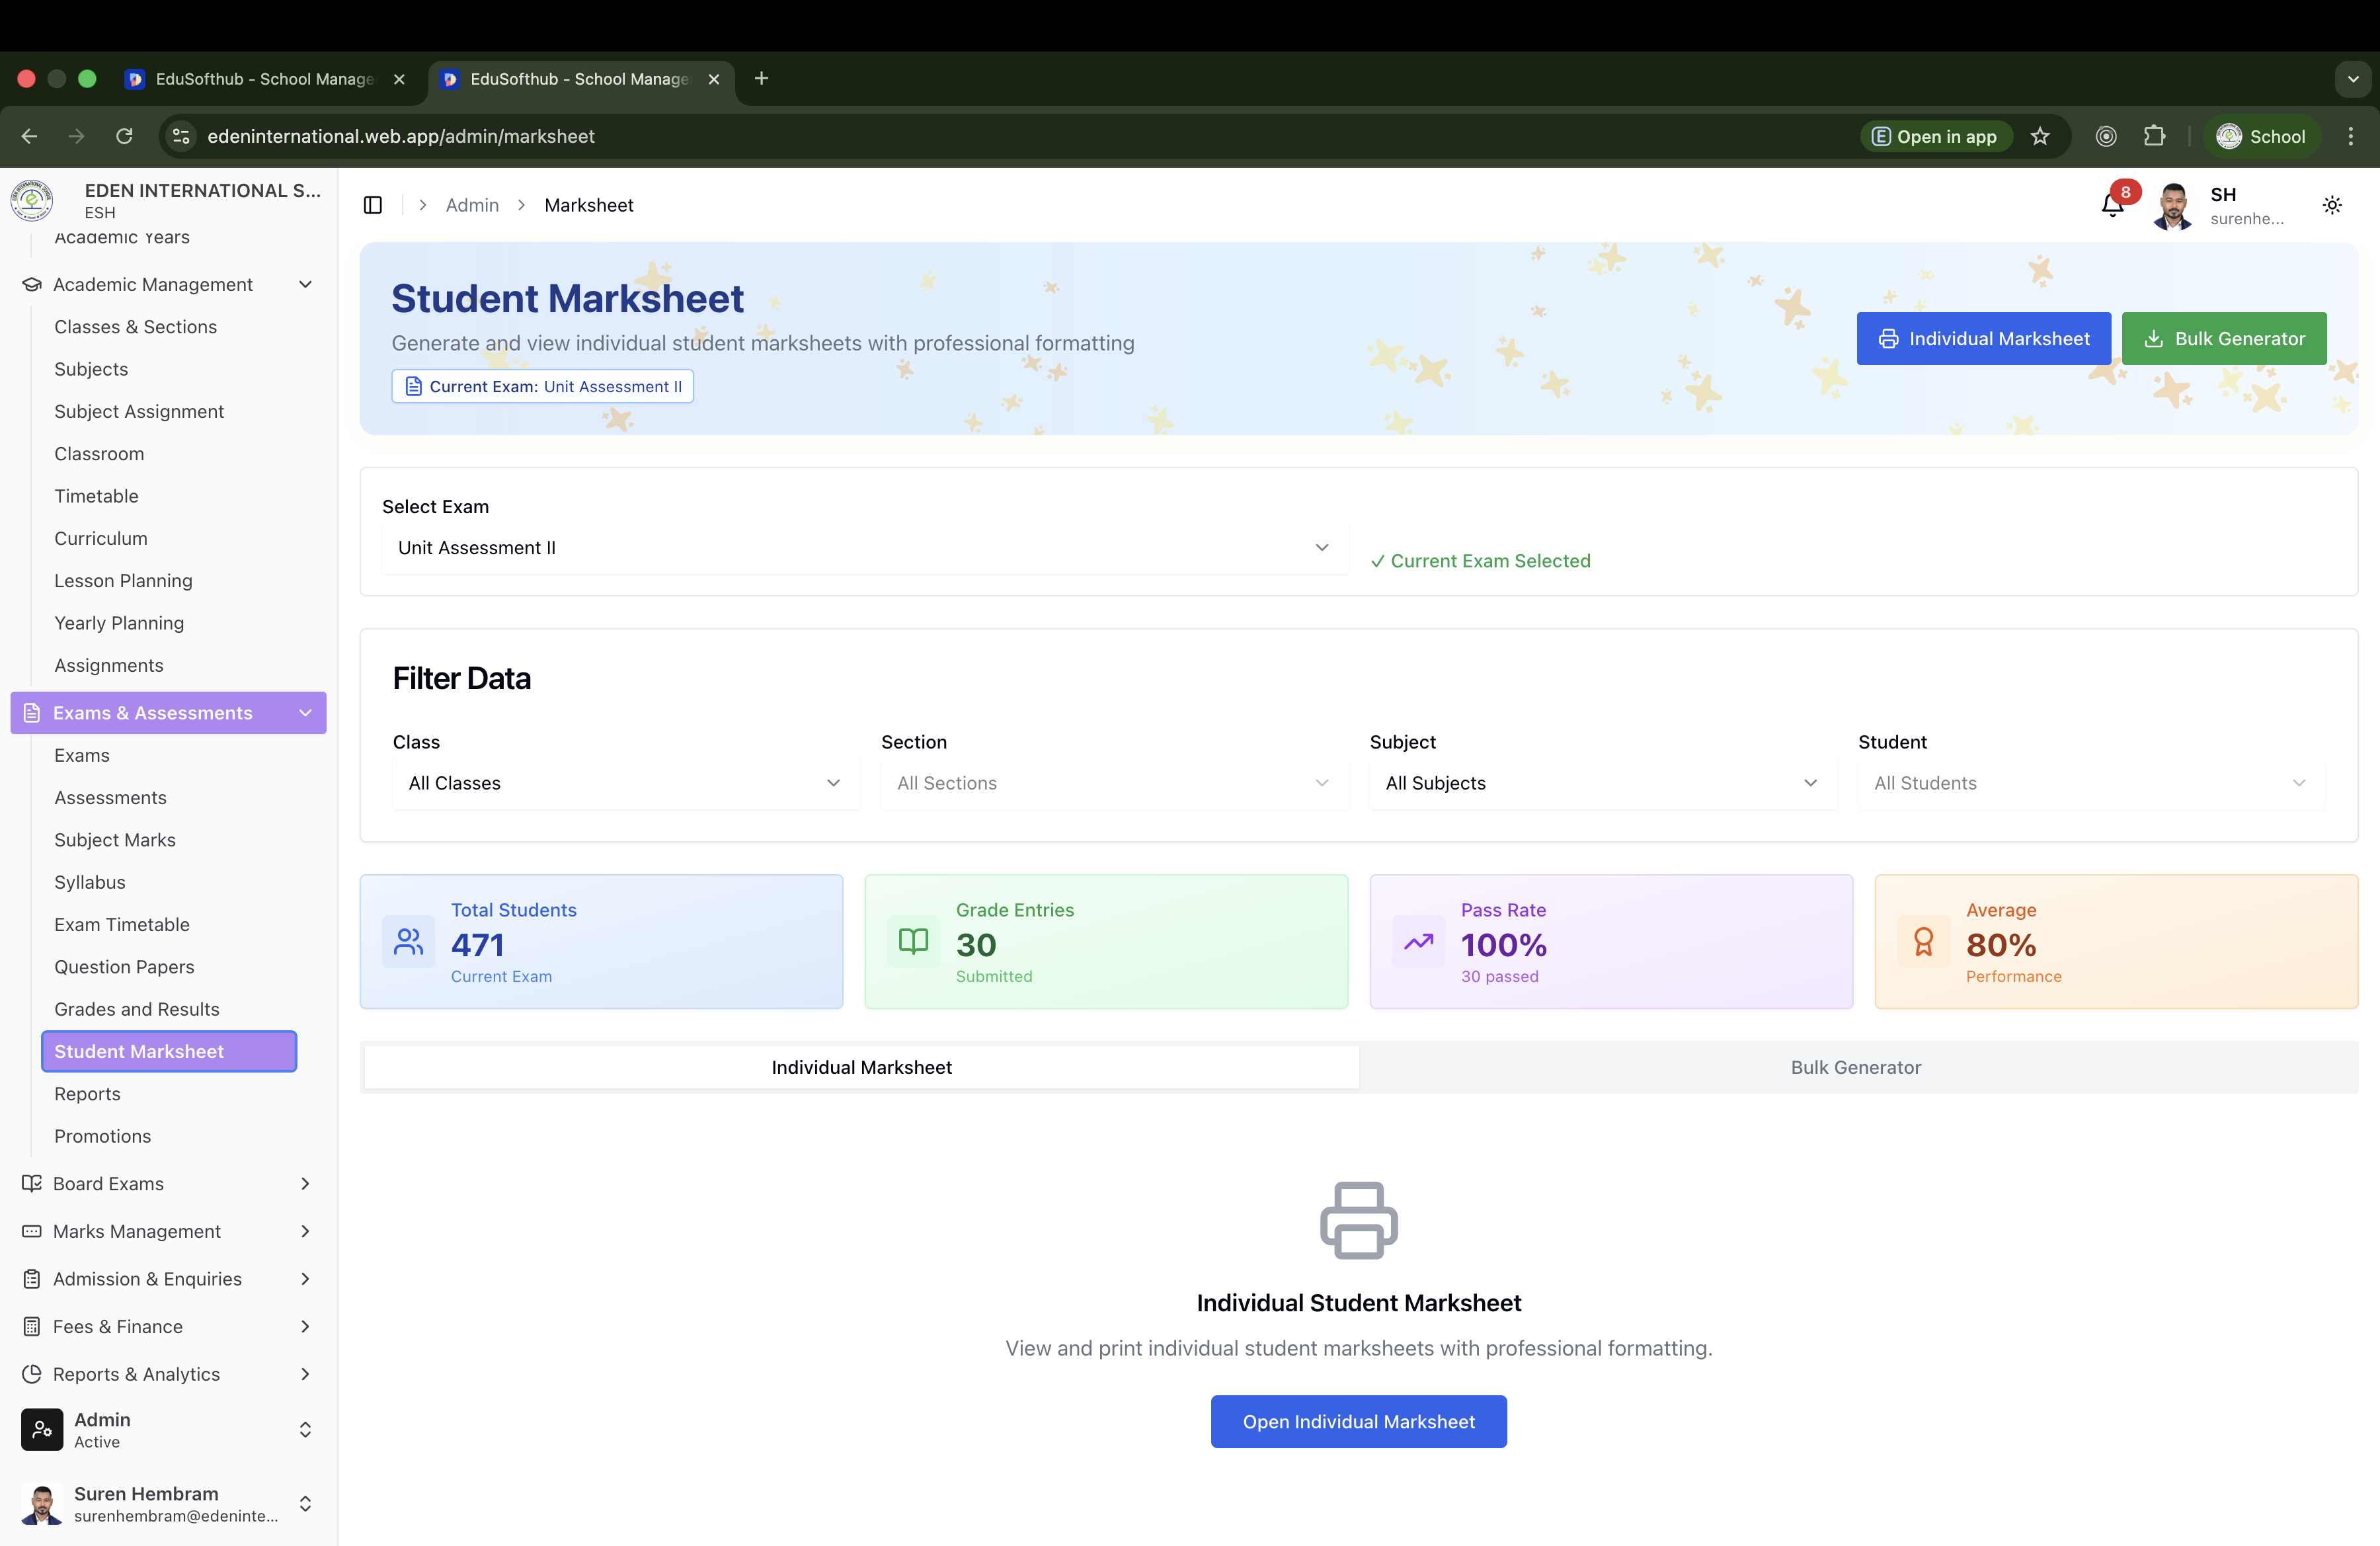This screenshot has width=2380, height=1546.
Task: Click the Pass Rate progress stat card
Action: (x=1611, y=941)
